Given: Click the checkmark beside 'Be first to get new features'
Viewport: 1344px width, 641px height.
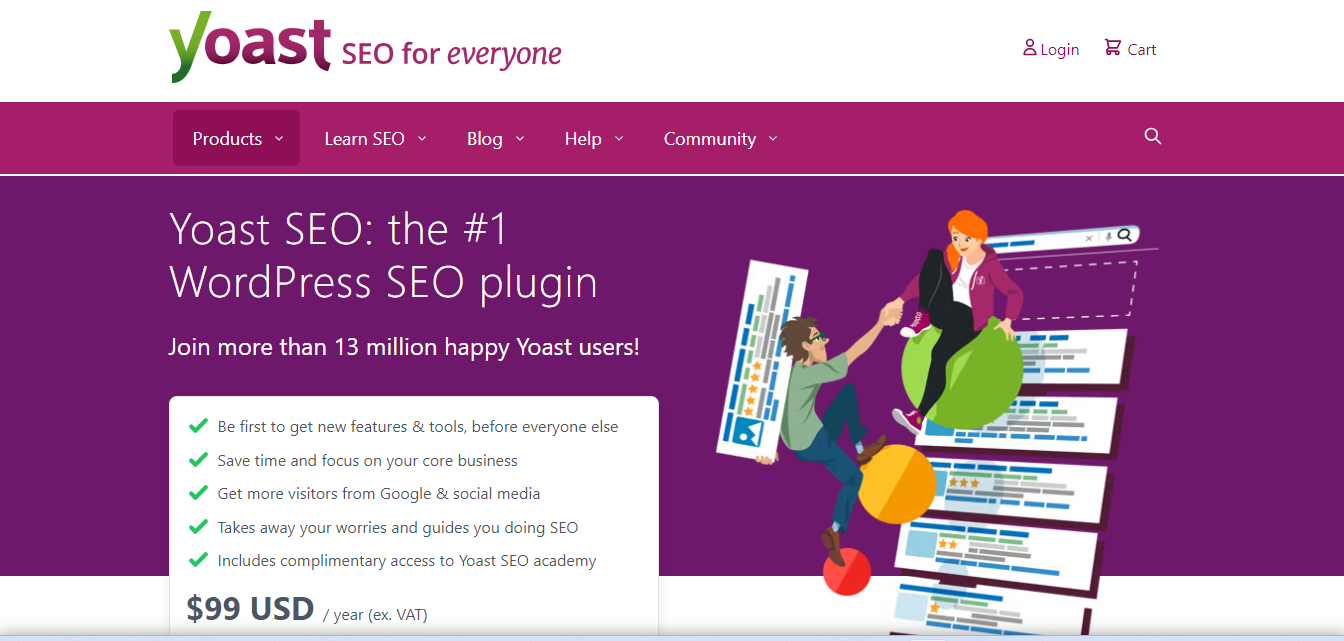Looking at the screenshot, I should [x=198, y=426].
